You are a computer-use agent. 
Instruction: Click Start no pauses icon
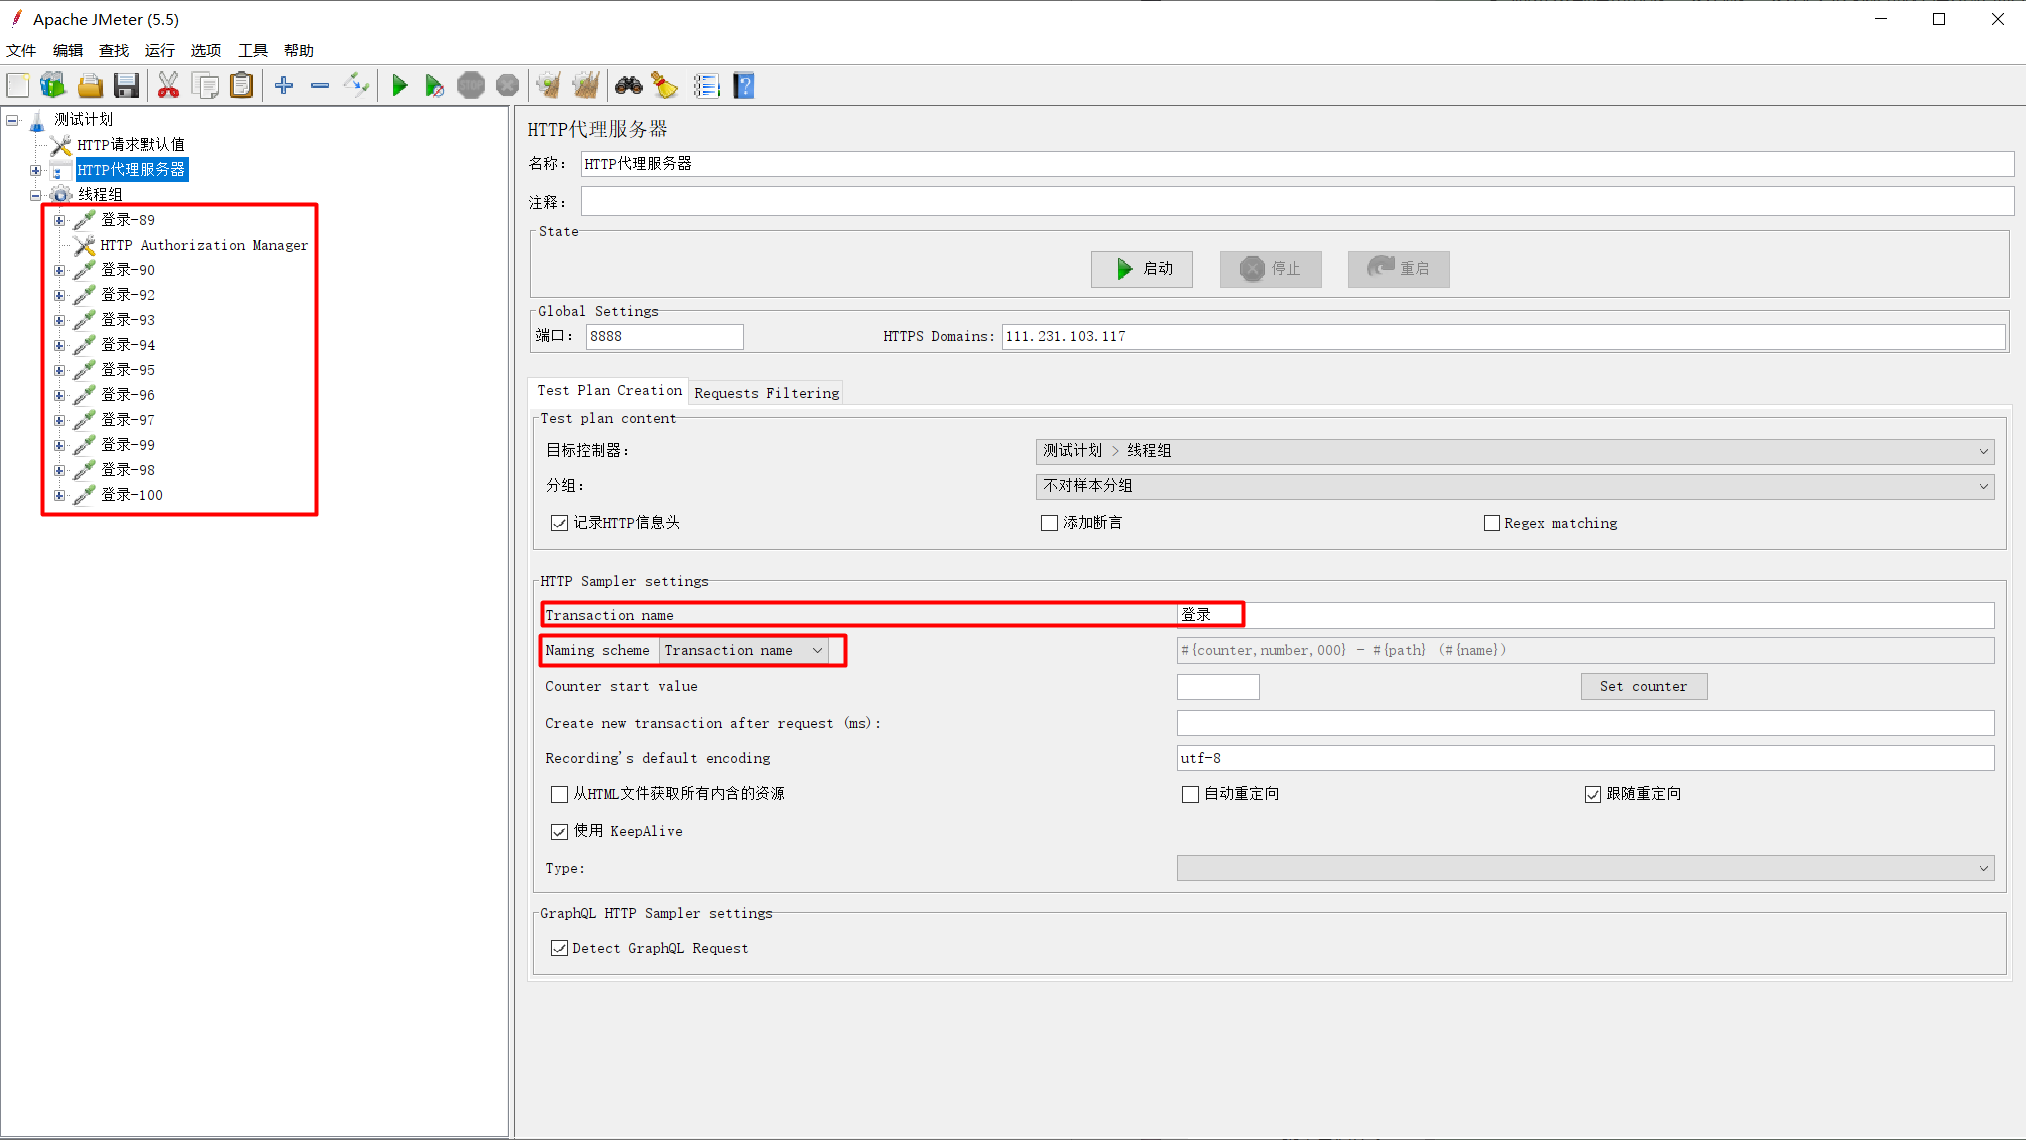tap(434, 86)
